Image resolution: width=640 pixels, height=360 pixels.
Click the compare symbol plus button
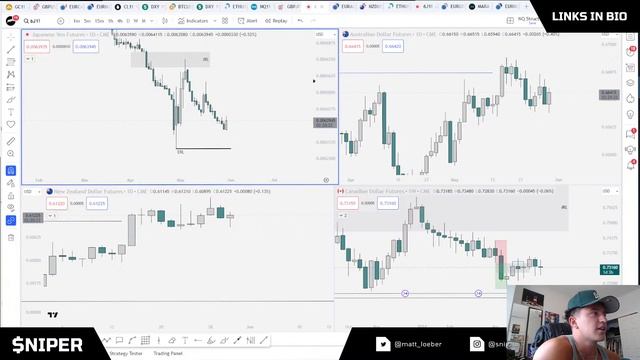click(60, 21)
